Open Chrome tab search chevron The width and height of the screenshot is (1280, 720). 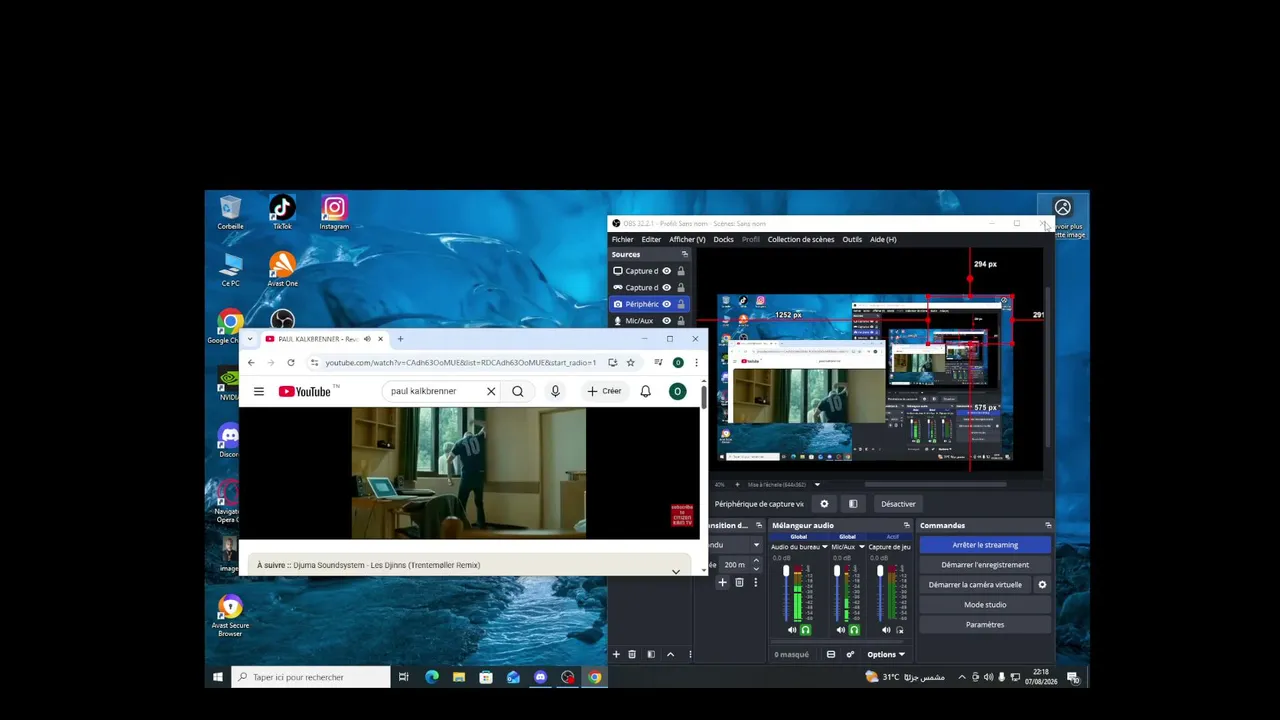pos(250,339)
